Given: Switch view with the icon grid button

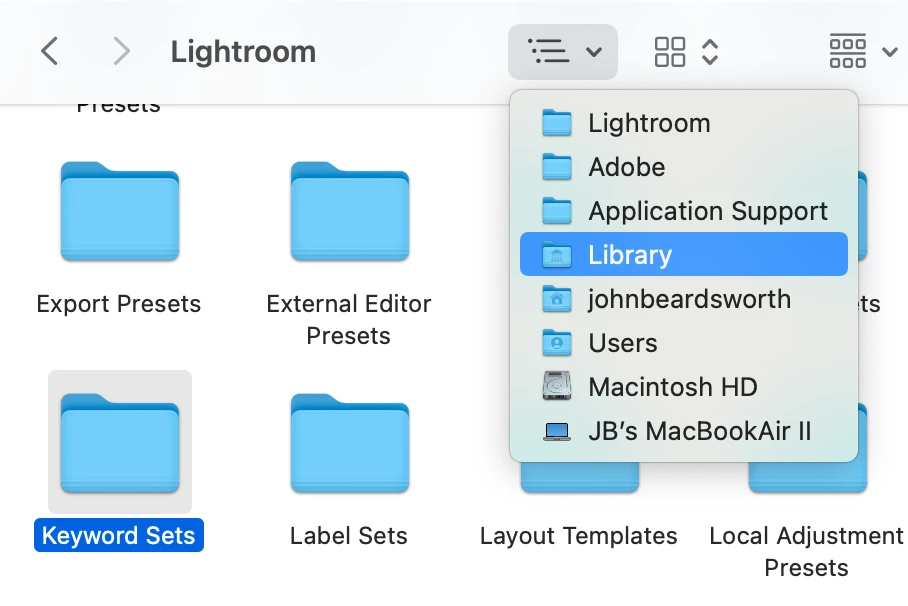Looking at the screenshot, I should click(x=669, y=52).
